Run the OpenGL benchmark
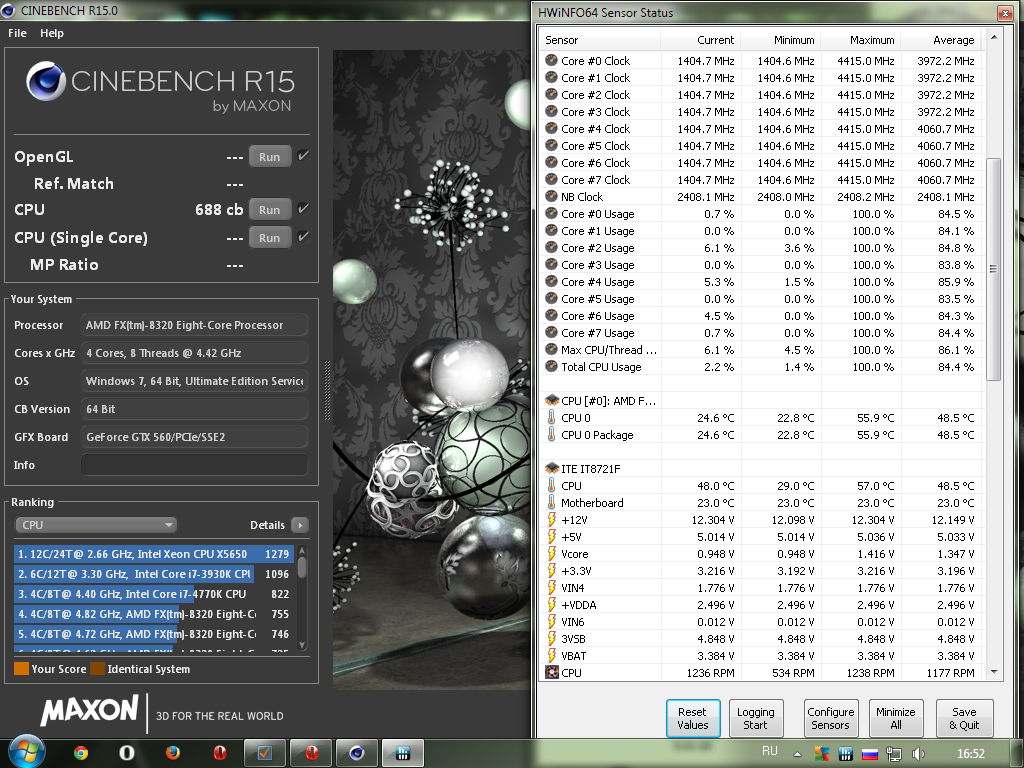 coord(270,157)
